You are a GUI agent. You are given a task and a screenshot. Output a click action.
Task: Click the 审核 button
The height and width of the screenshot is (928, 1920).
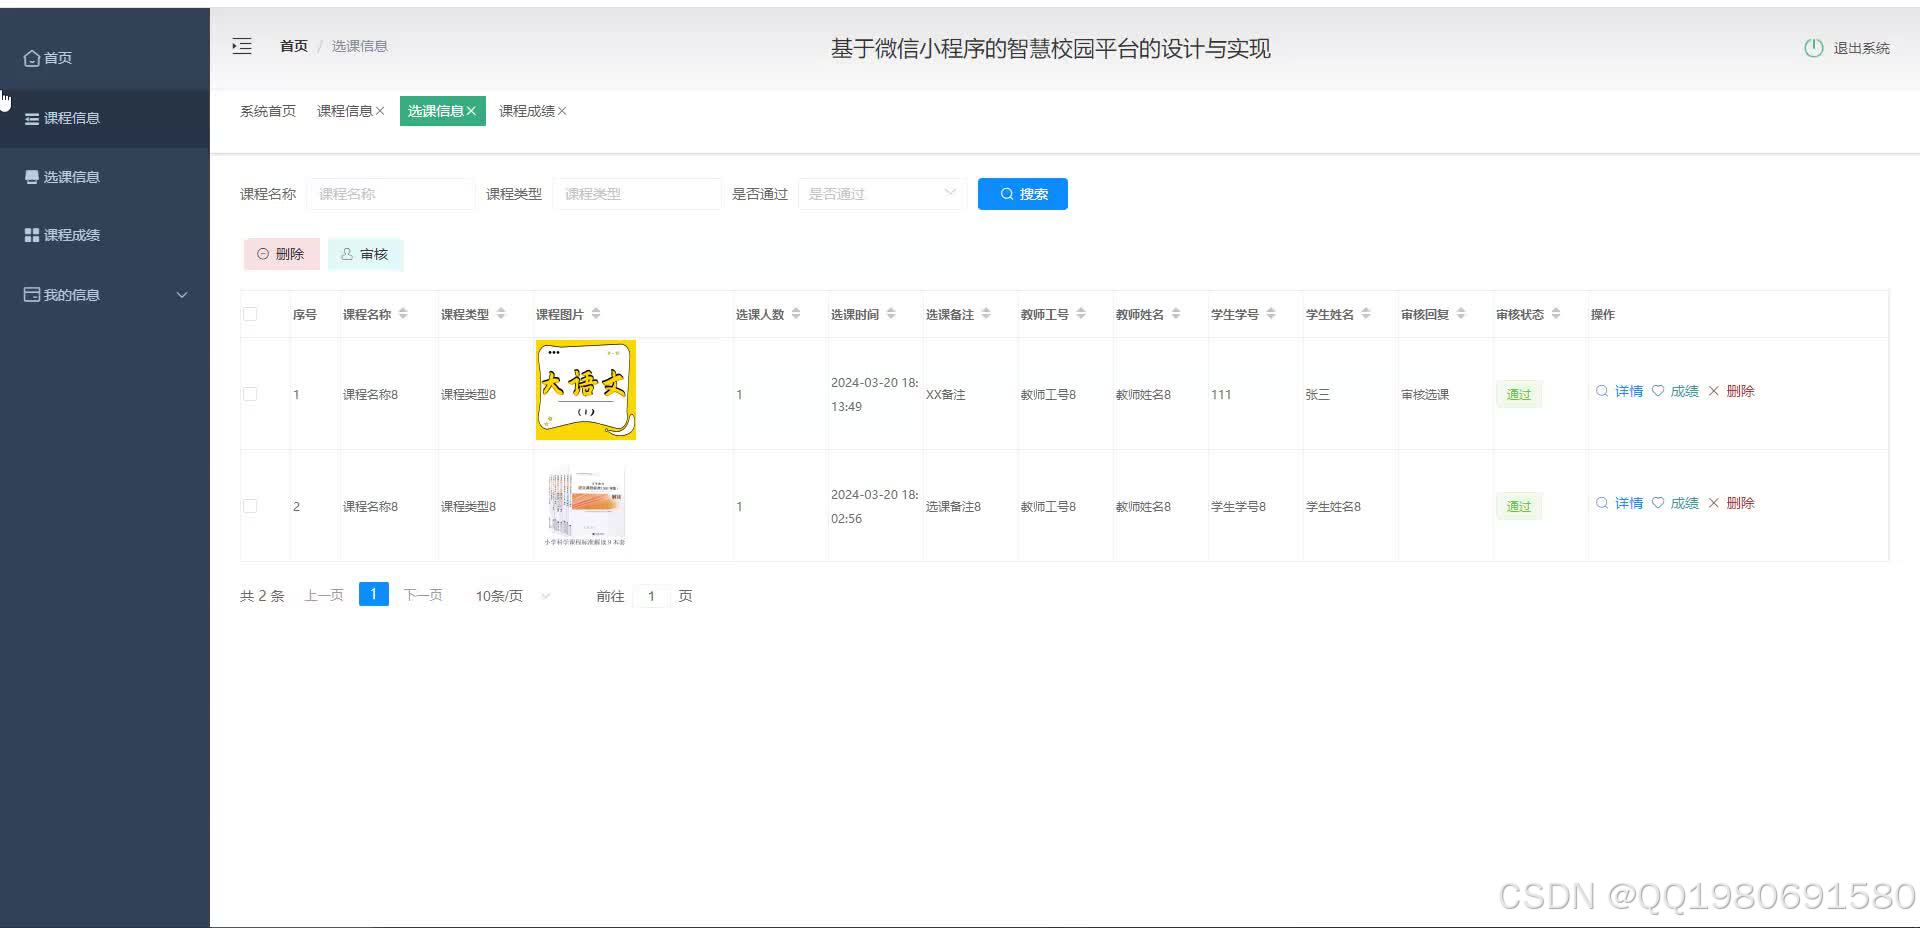click(x=365, y=254)
